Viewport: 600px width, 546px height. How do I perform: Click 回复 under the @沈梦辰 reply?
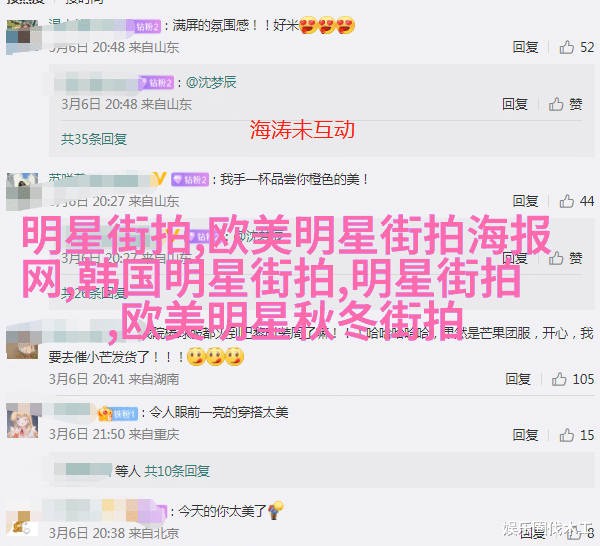pos(515,104)
